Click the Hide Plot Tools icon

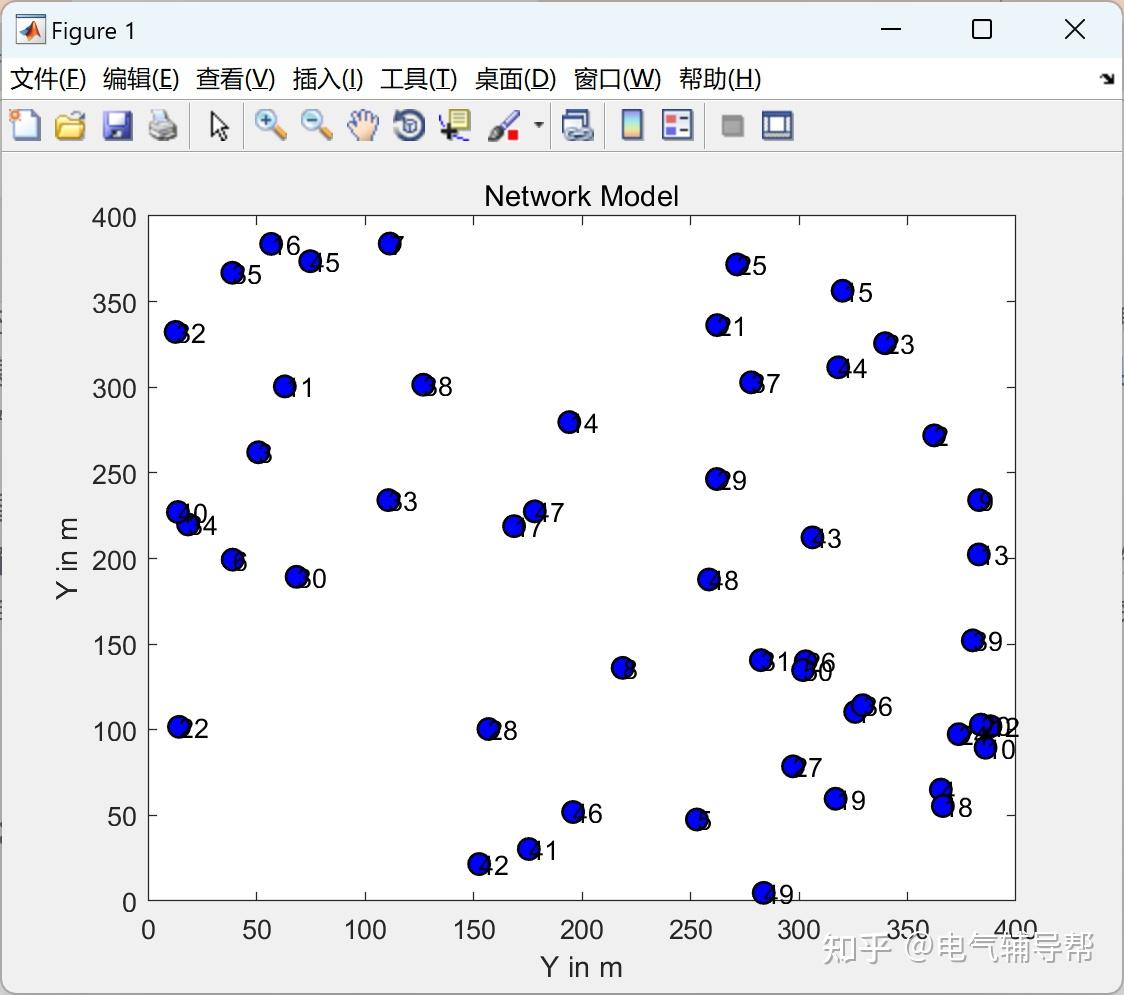tap(732, 126)
